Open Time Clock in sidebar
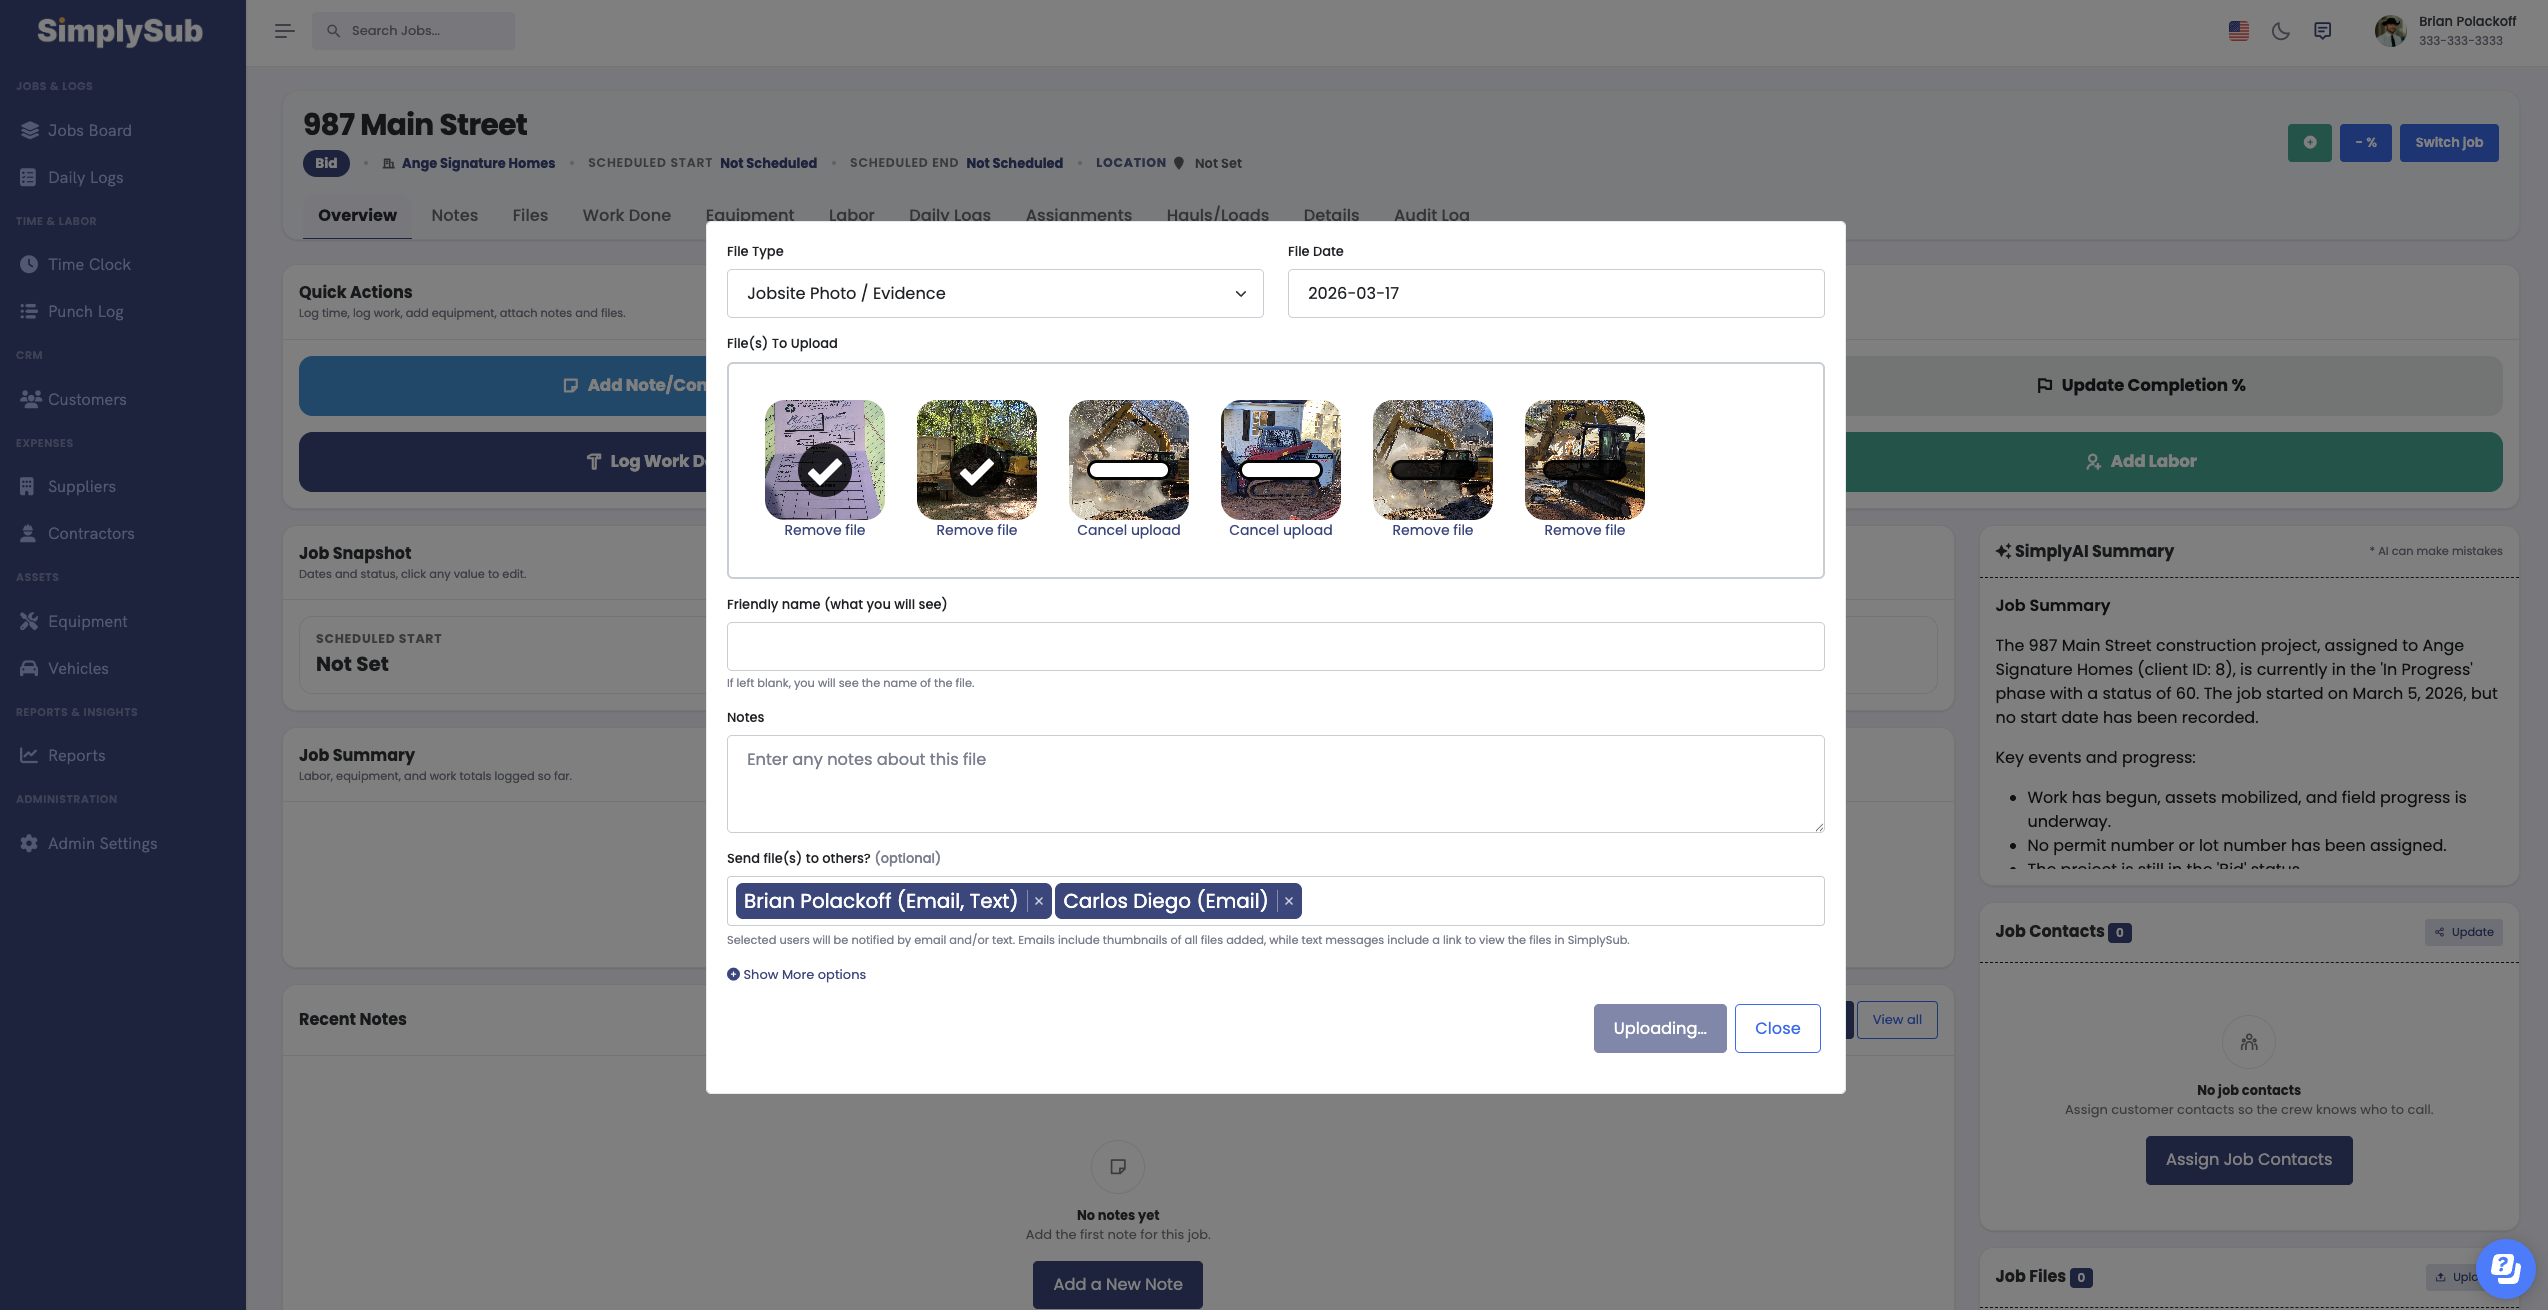This screenshot has width=2548, height=1310. click(x=88, y=264)
